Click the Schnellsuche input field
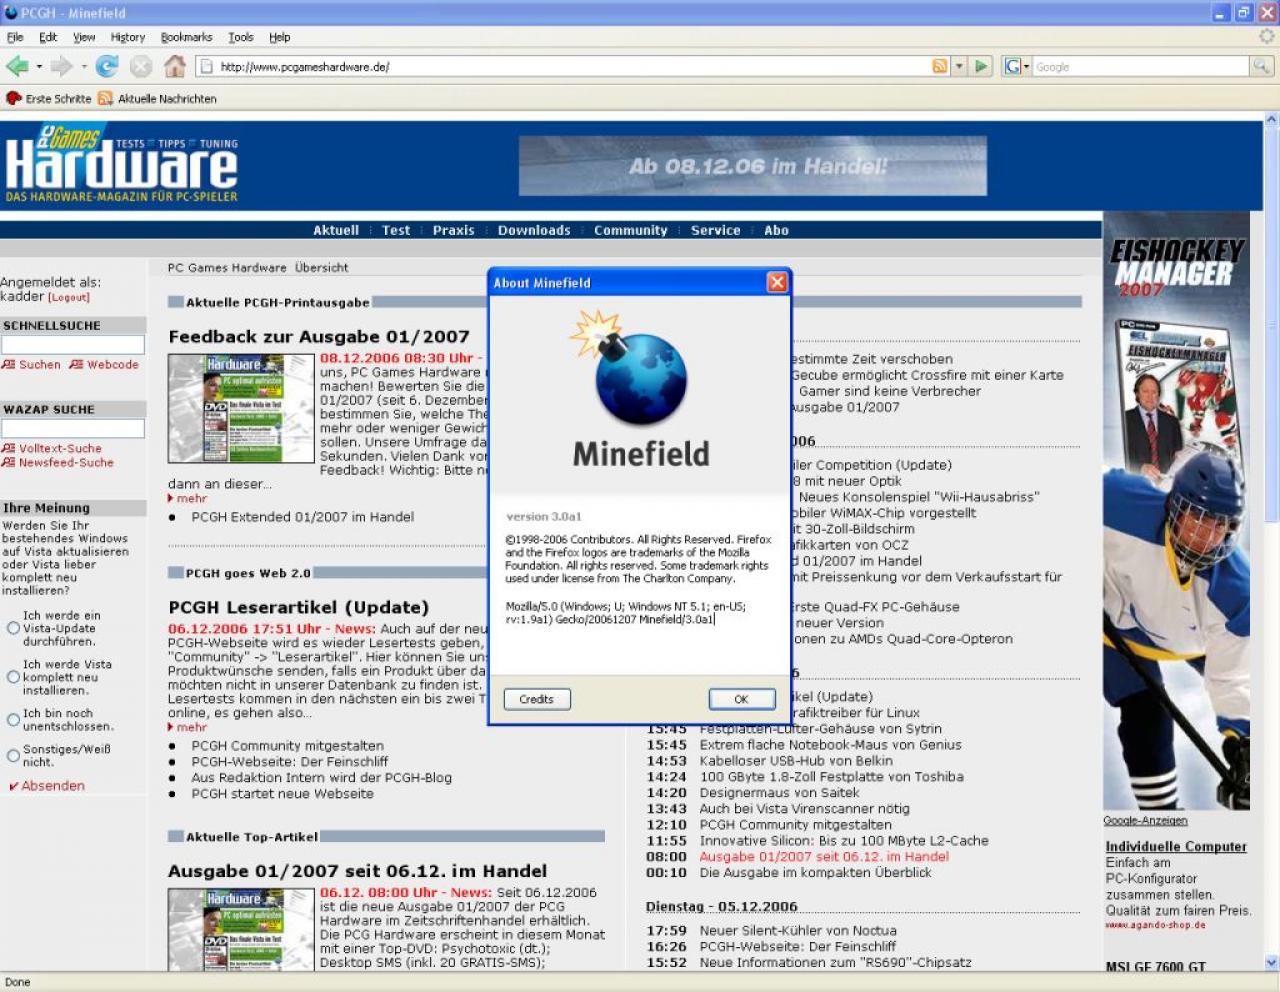1280x992 pixels. 73,344
